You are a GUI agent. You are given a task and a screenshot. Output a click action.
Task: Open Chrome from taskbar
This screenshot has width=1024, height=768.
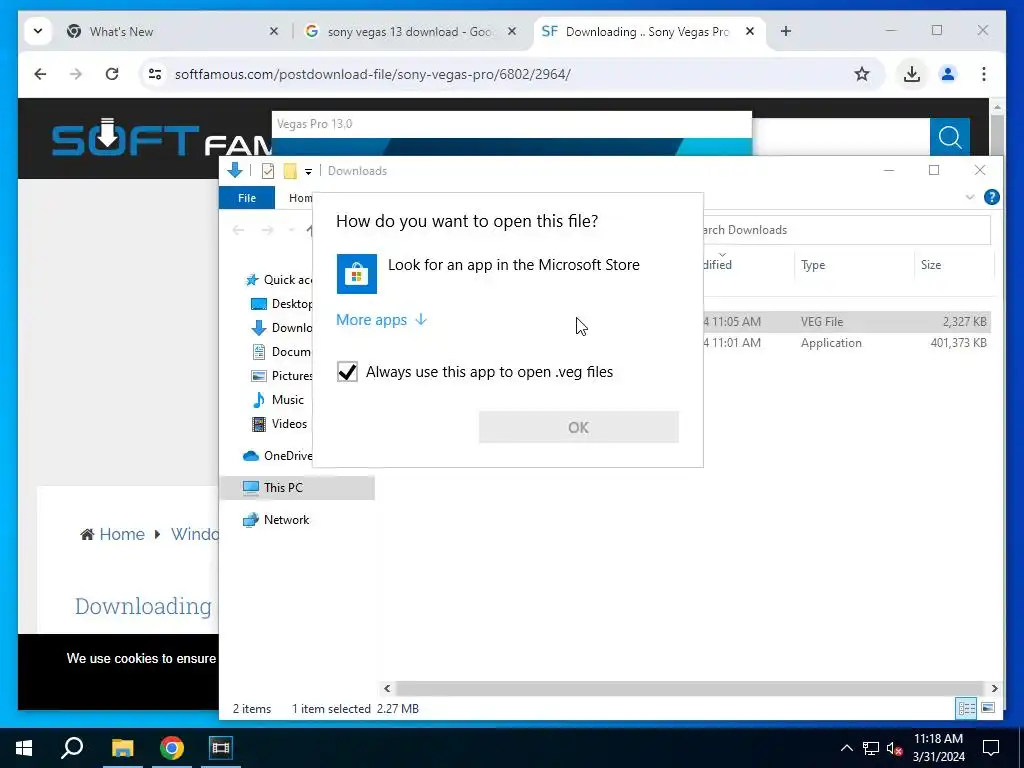click(172, 748)
